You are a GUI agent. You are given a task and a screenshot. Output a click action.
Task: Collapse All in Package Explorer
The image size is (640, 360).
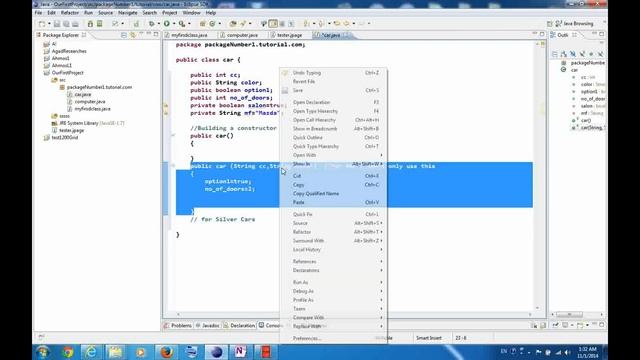pos(124,35)
